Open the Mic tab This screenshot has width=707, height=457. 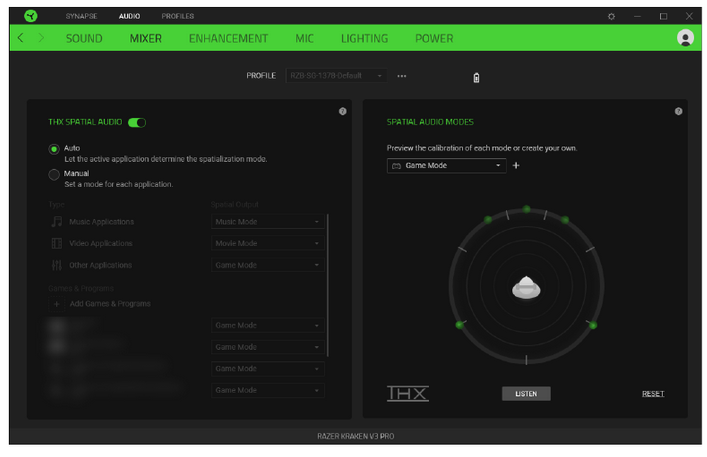pyautogui.click(x=304, y=38)
